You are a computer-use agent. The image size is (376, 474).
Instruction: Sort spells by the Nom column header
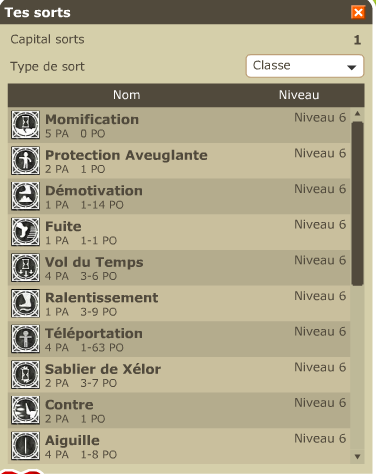tap(126, 95)
